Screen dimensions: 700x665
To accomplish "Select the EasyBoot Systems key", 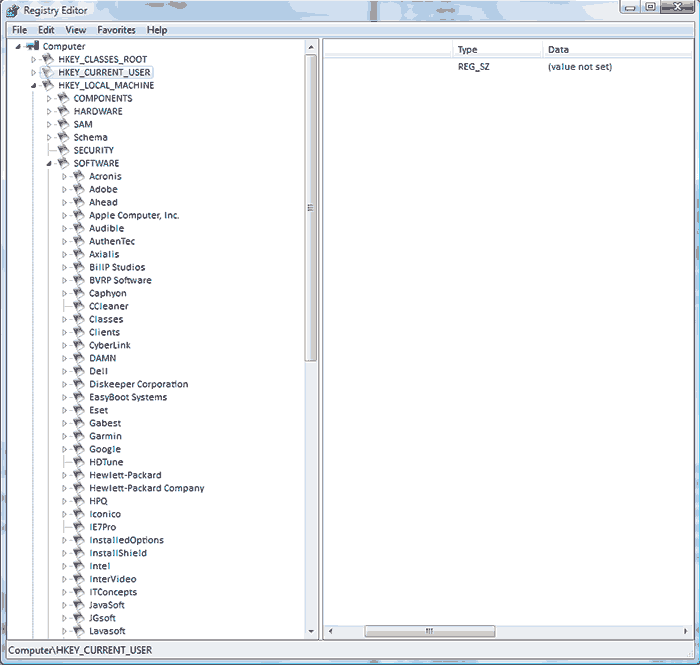I will [128, 397].
